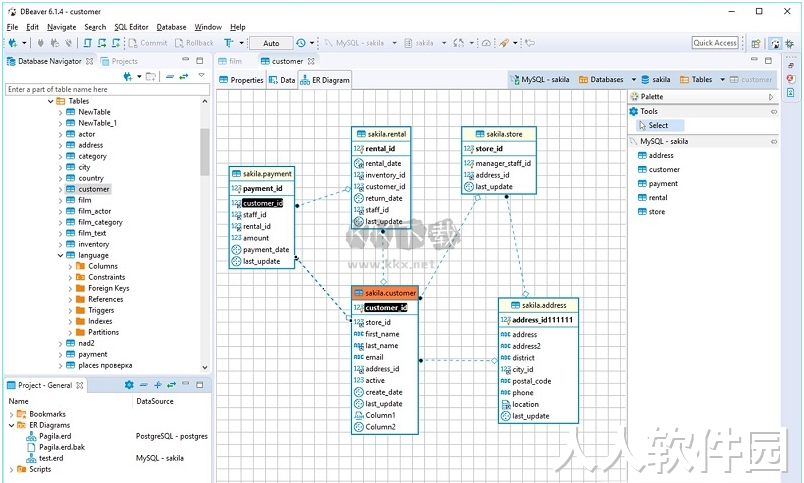Select the address_id111111 column in sakila.address
This screenshot has width=804, height=483.
point(542,320)
